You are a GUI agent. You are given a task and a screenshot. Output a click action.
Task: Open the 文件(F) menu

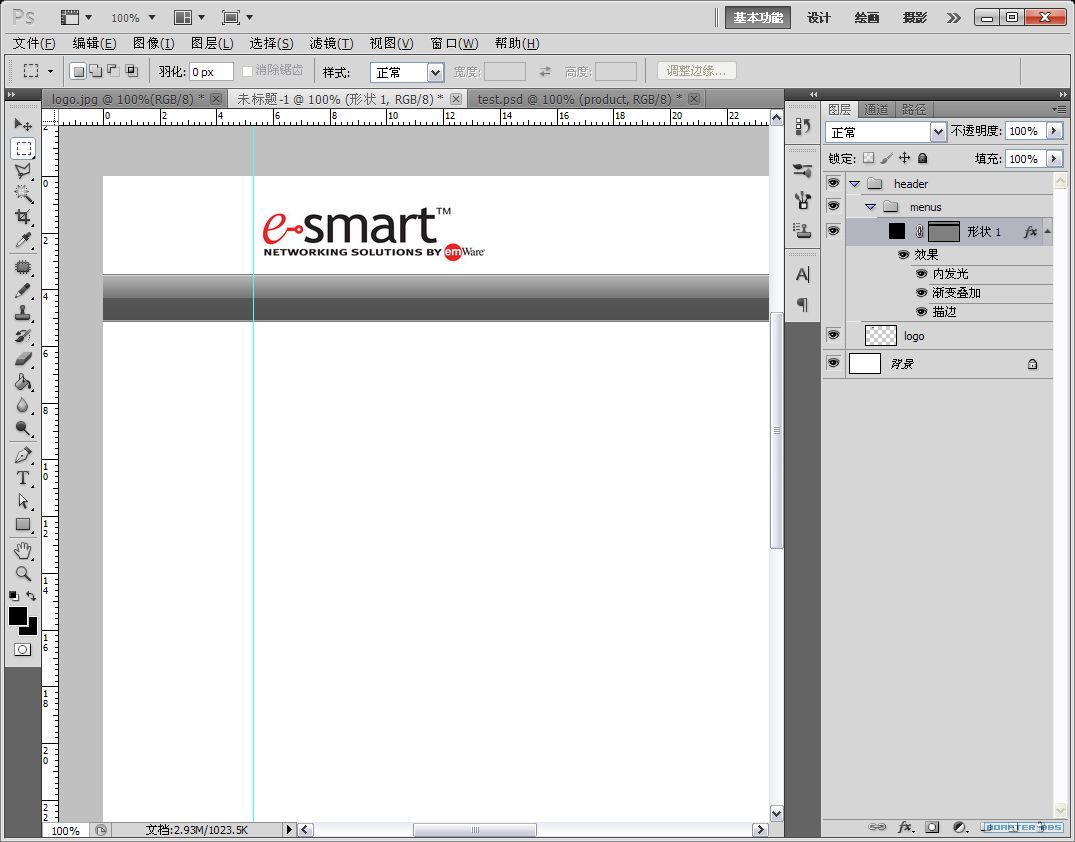(34, 43)
